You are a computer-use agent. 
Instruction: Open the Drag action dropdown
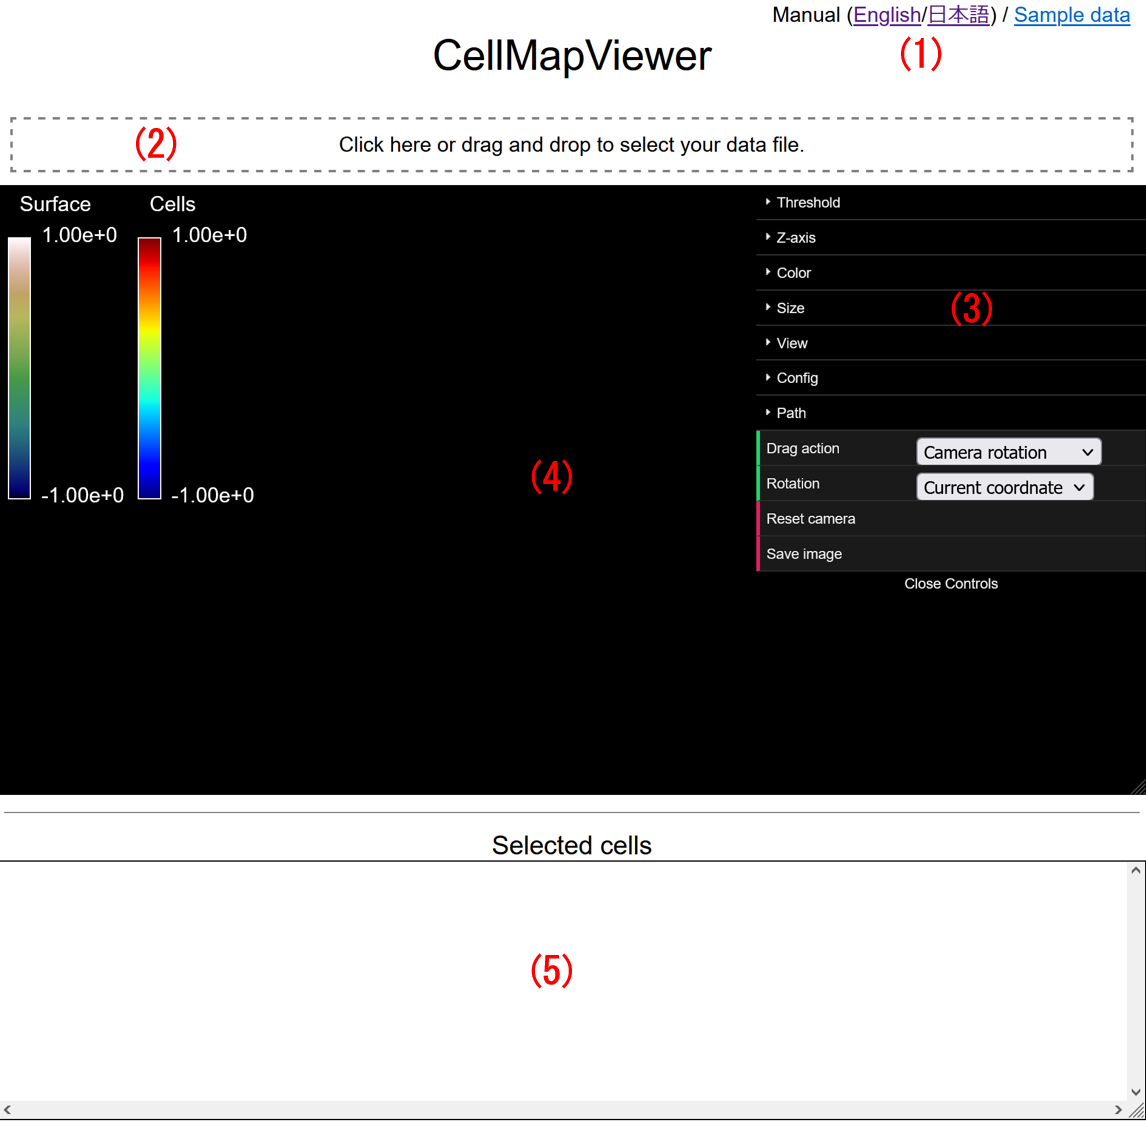click(1008, 451)
